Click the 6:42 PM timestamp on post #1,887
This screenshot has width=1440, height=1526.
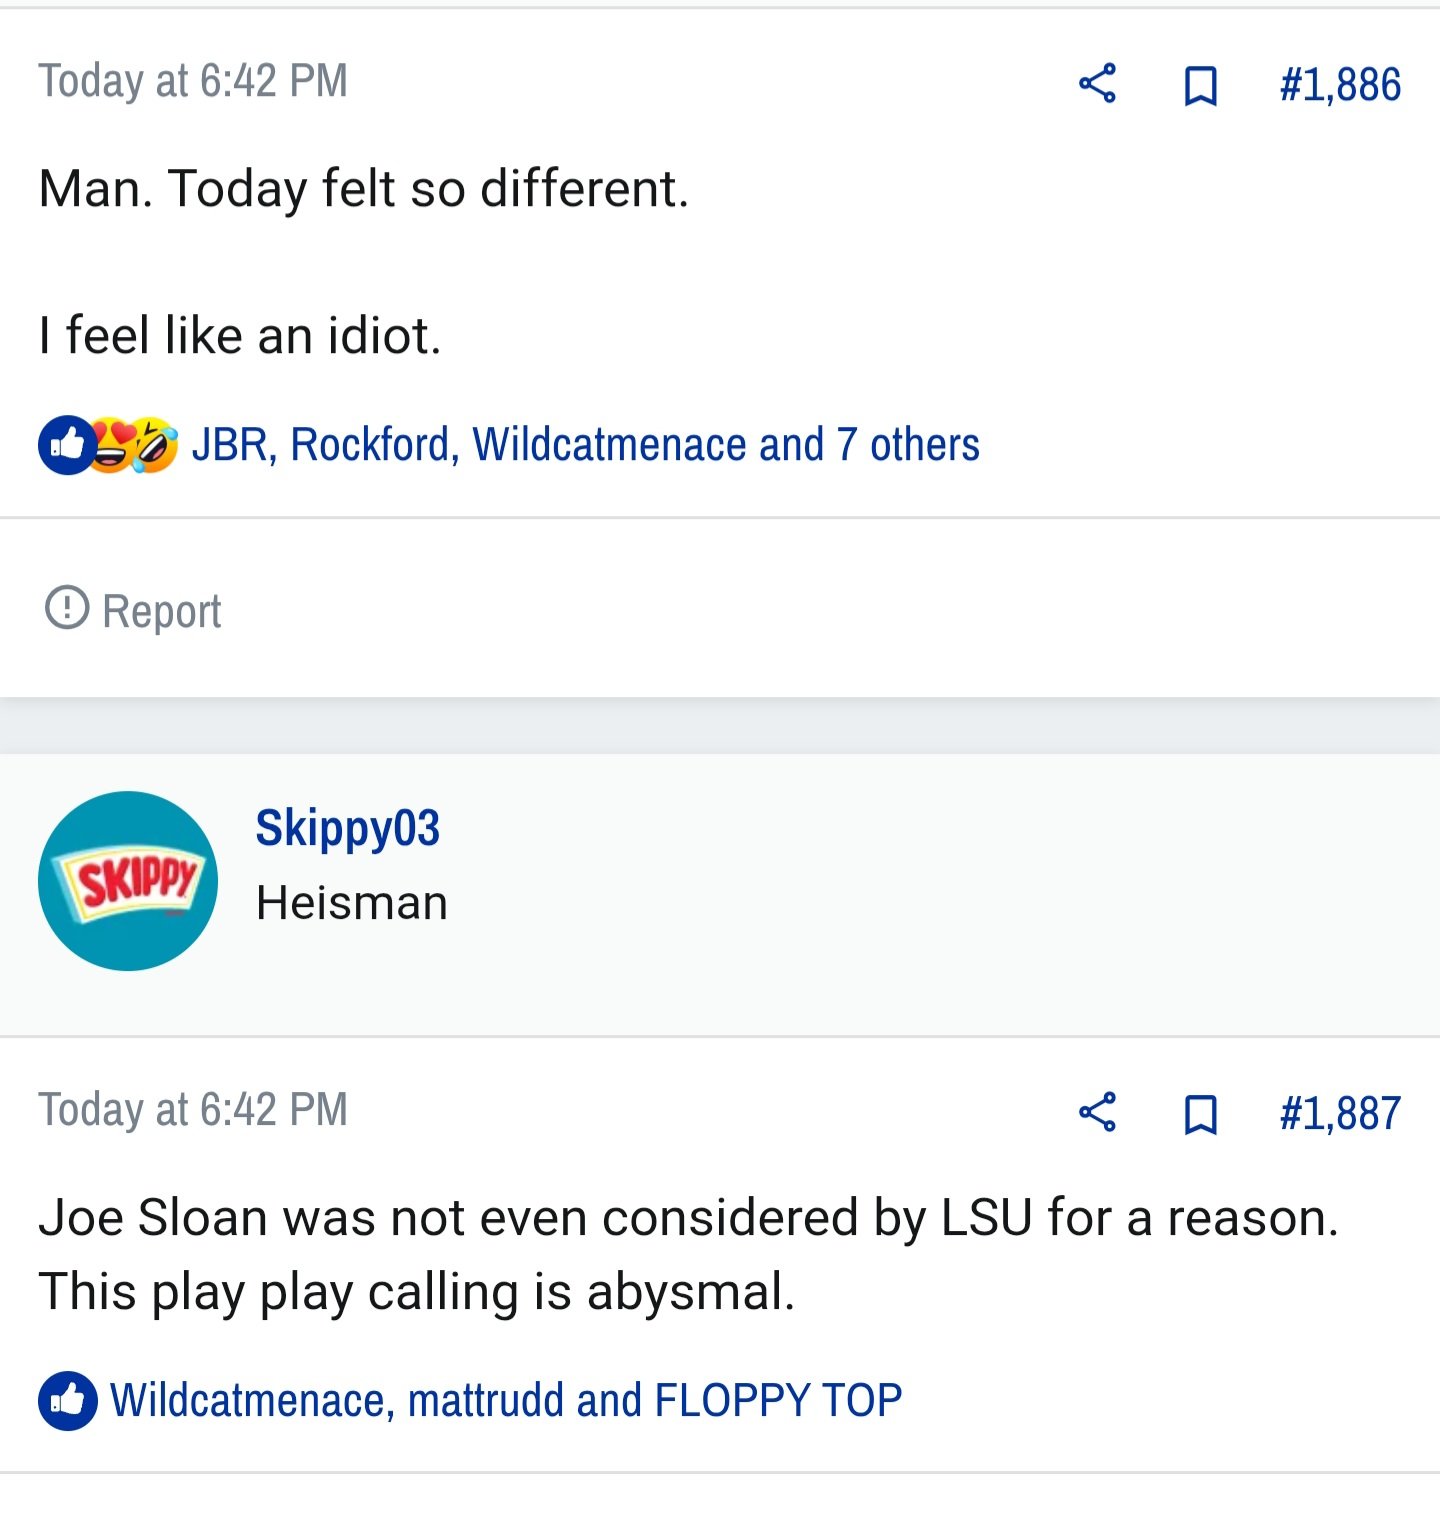(x=193, y=1110)
